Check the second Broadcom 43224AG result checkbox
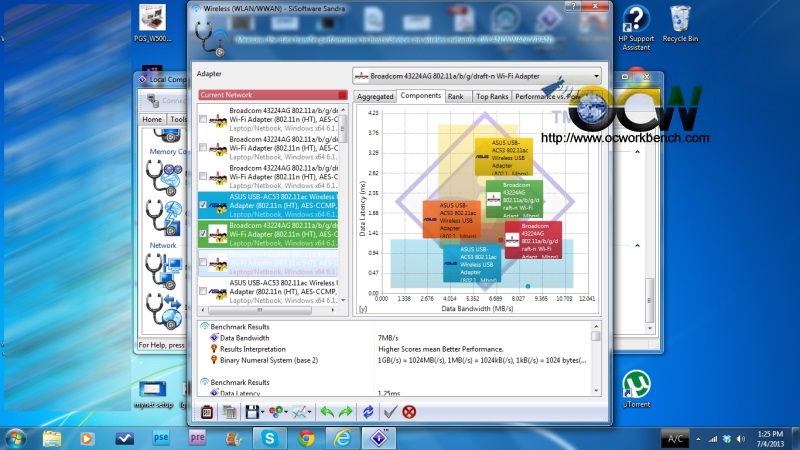The height and width of the screenshot is (450, 800). tap(203, 147)
